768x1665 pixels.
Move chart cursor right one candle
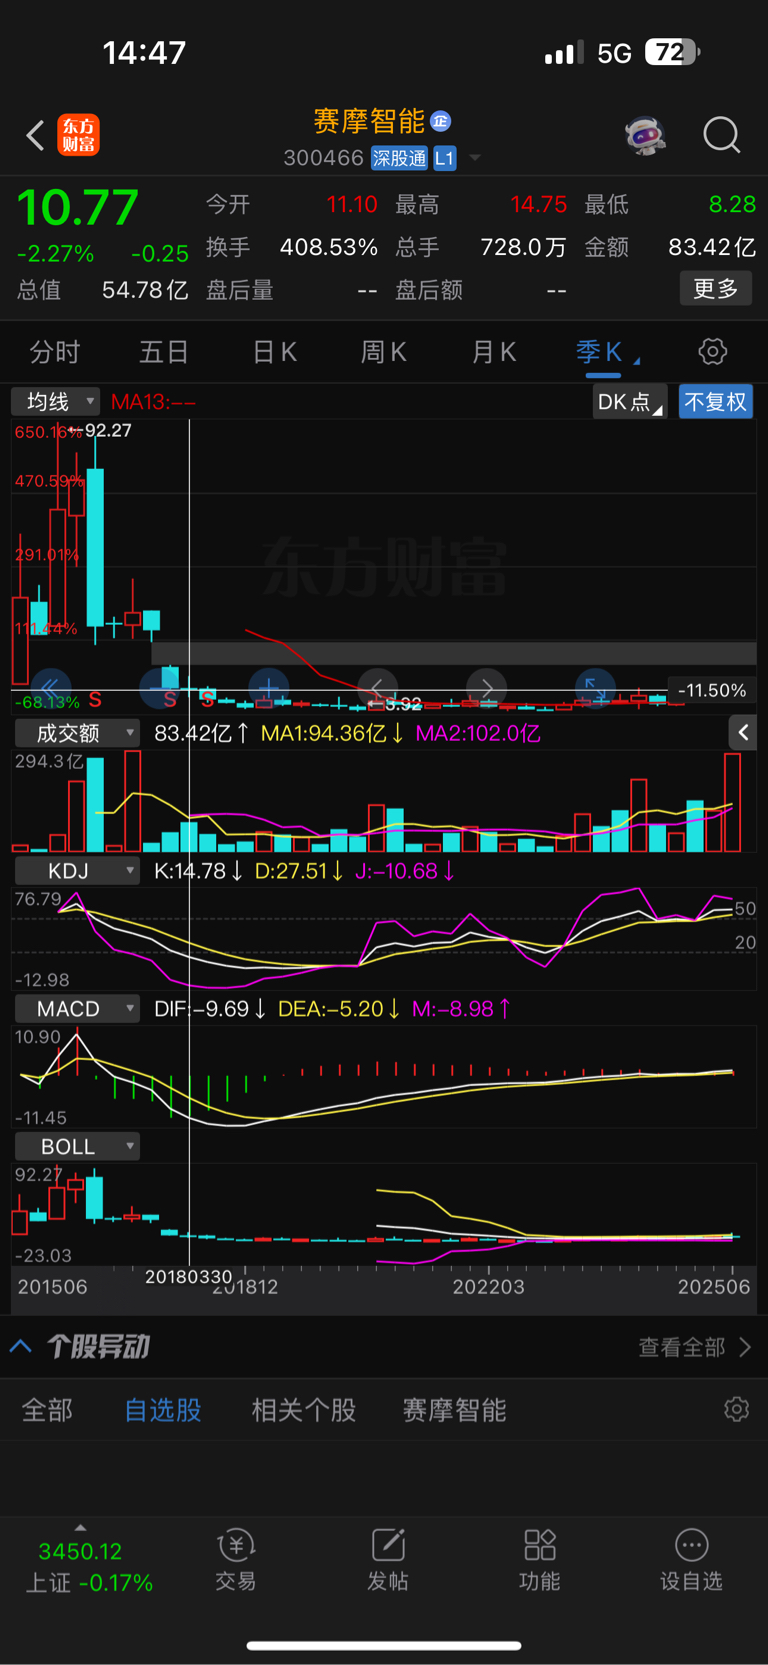click(486, 688)
